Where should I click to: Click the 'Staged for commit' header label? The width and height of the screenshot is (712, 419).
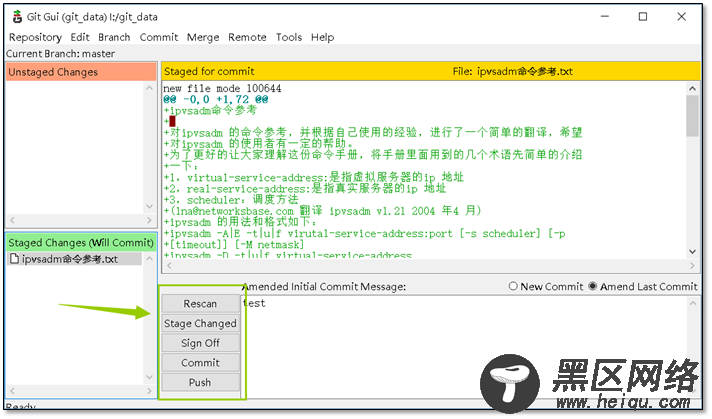click(x=209, y=71)
